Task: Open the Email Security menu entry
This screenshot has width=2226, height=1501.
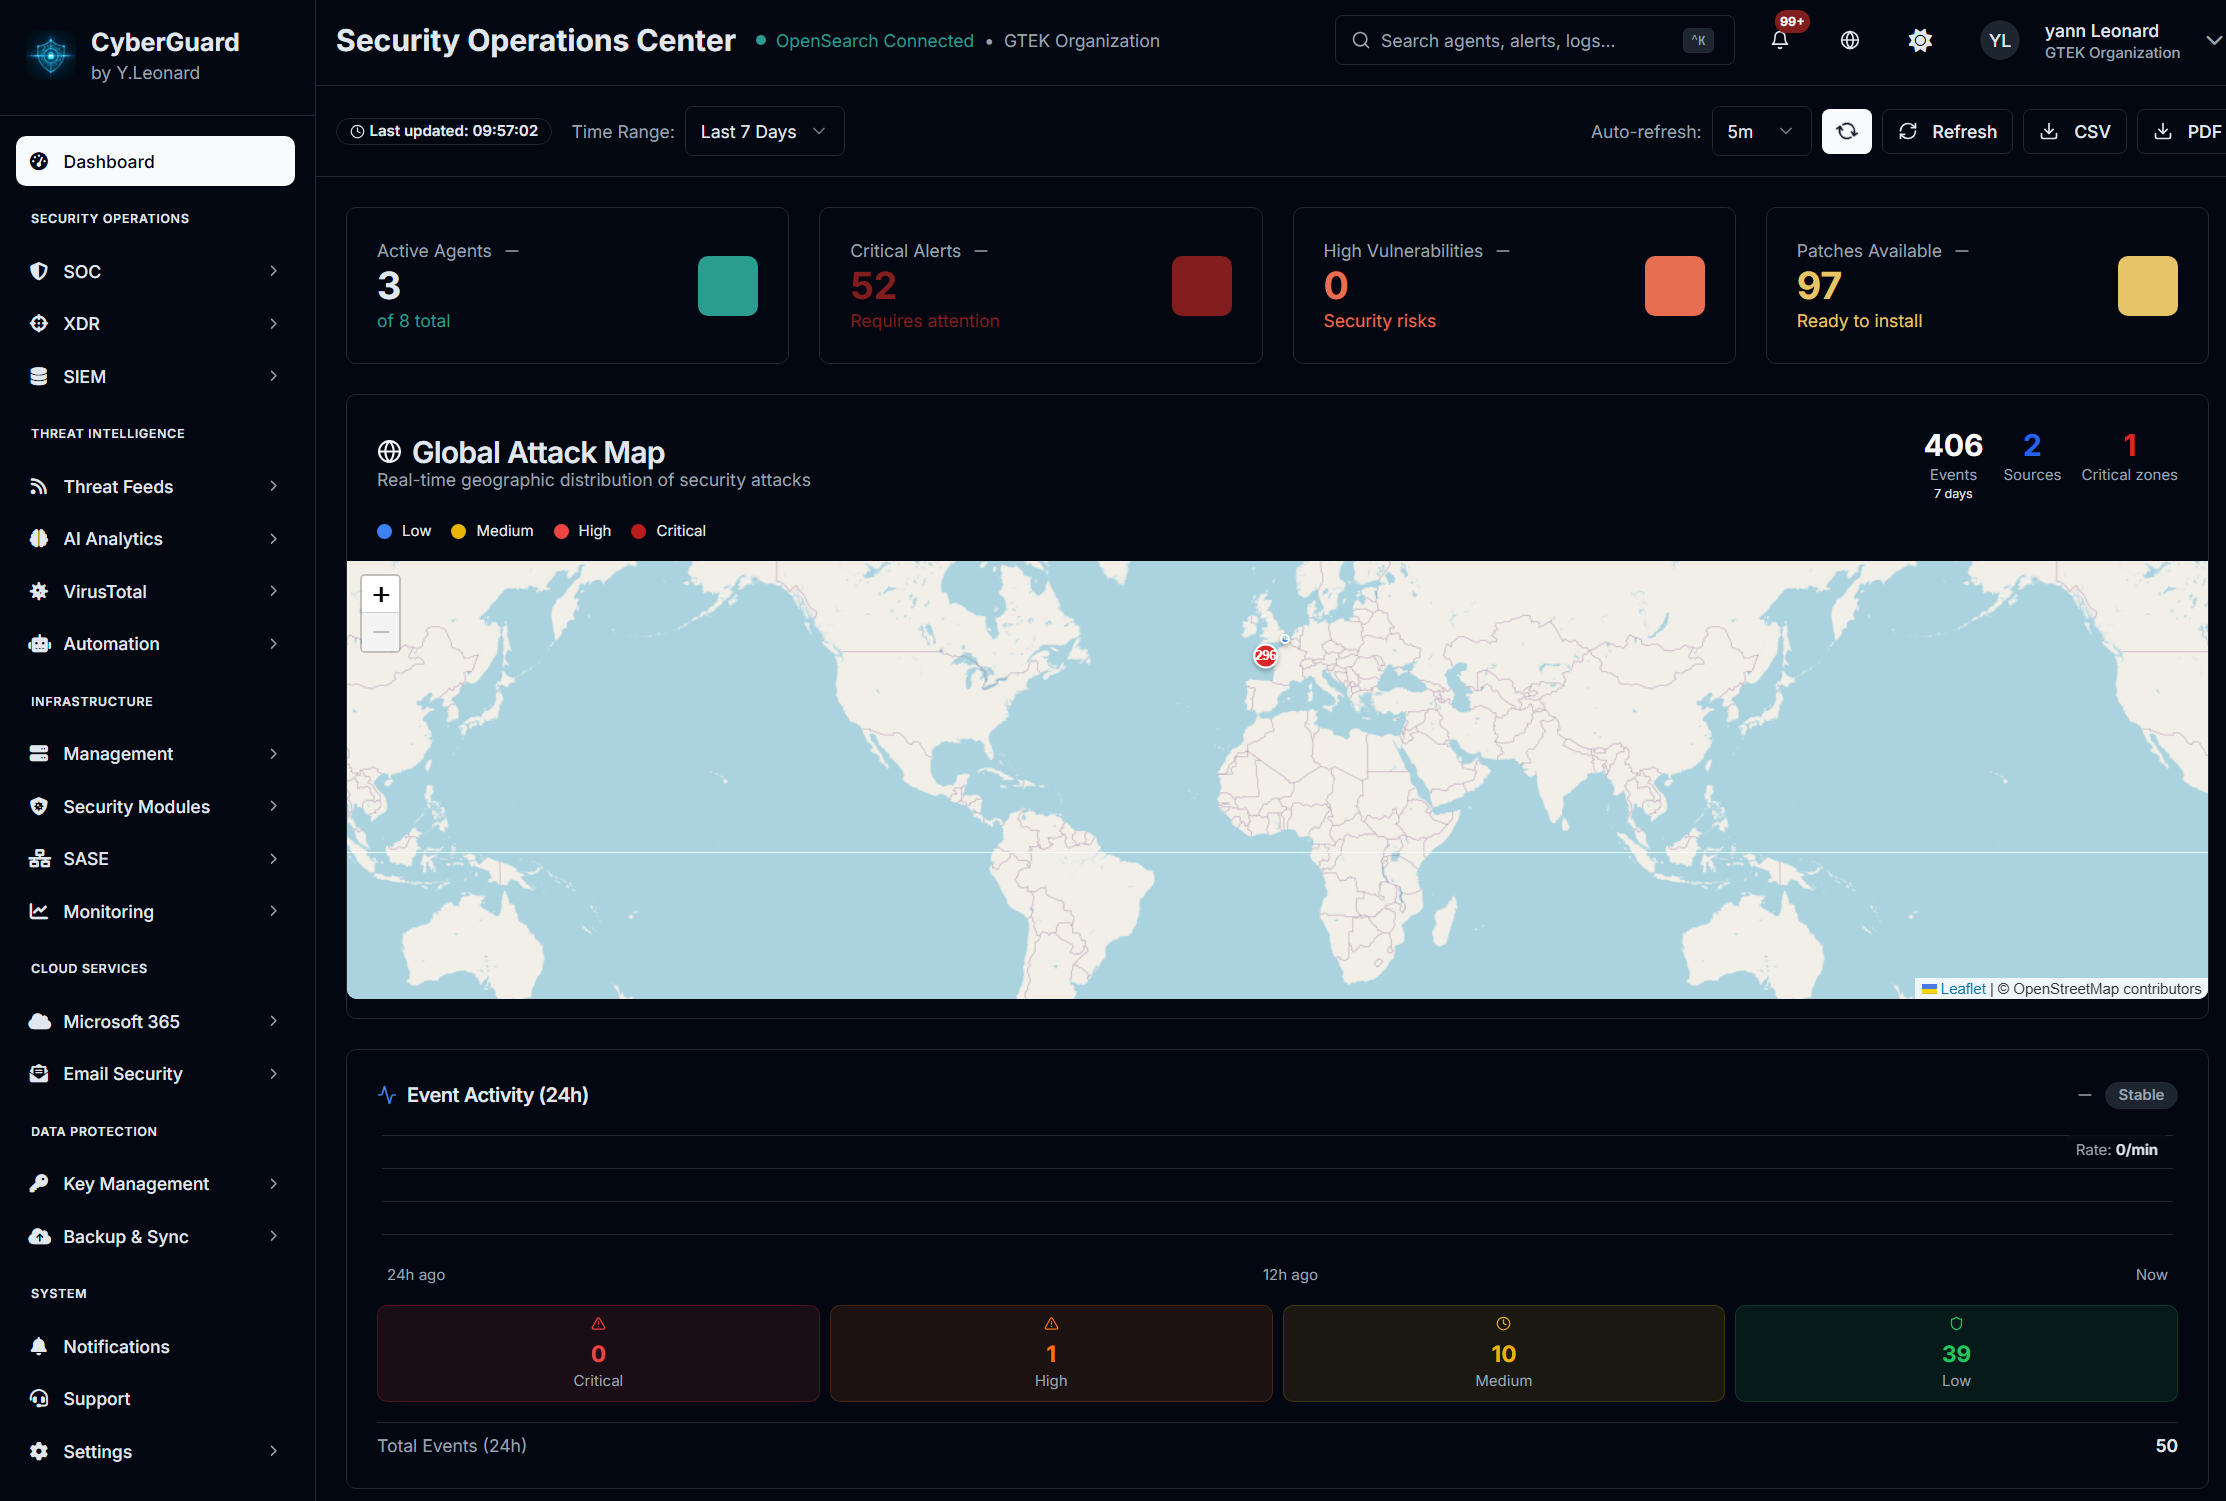Action: pyautogui.click(x=122, y=1073)
